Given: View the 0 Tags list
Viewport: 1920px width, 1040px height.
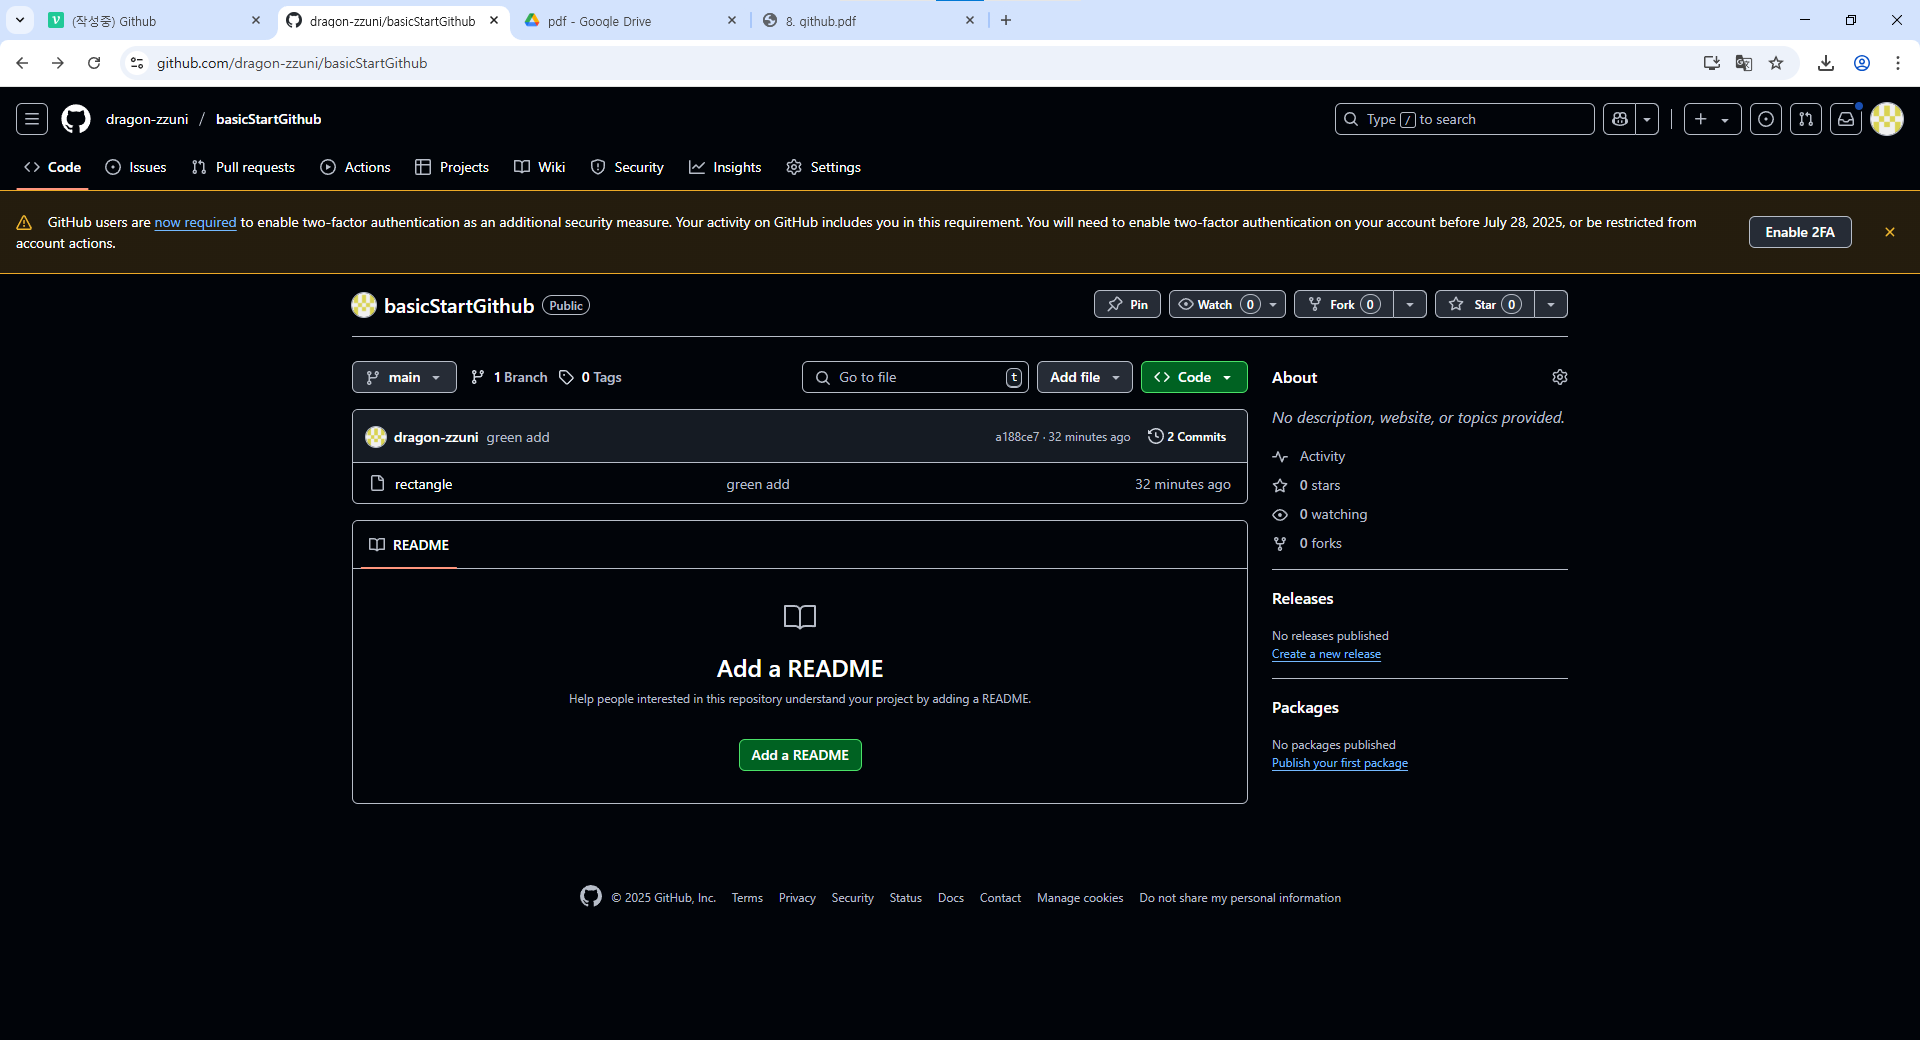Looking at the screenshot, I should 590,377.
